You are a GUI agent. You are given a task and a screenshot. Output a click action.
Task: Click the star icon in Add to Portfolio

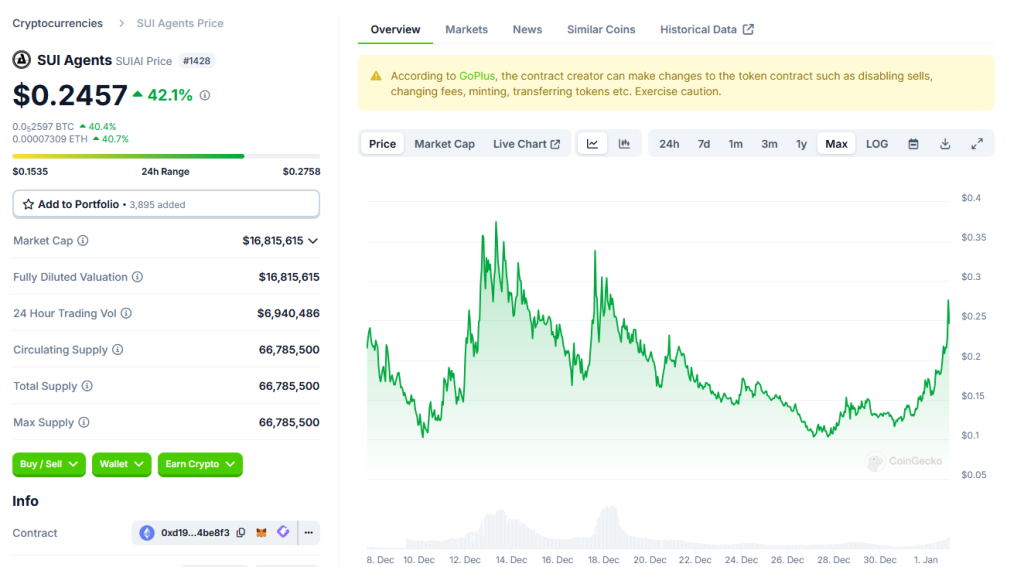coord(28,204)
